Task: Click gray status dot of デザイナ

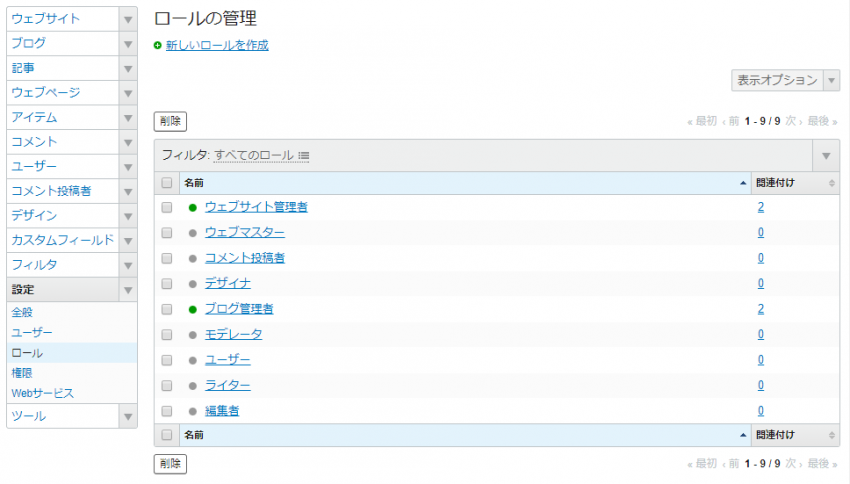Action: coord(192,284)
